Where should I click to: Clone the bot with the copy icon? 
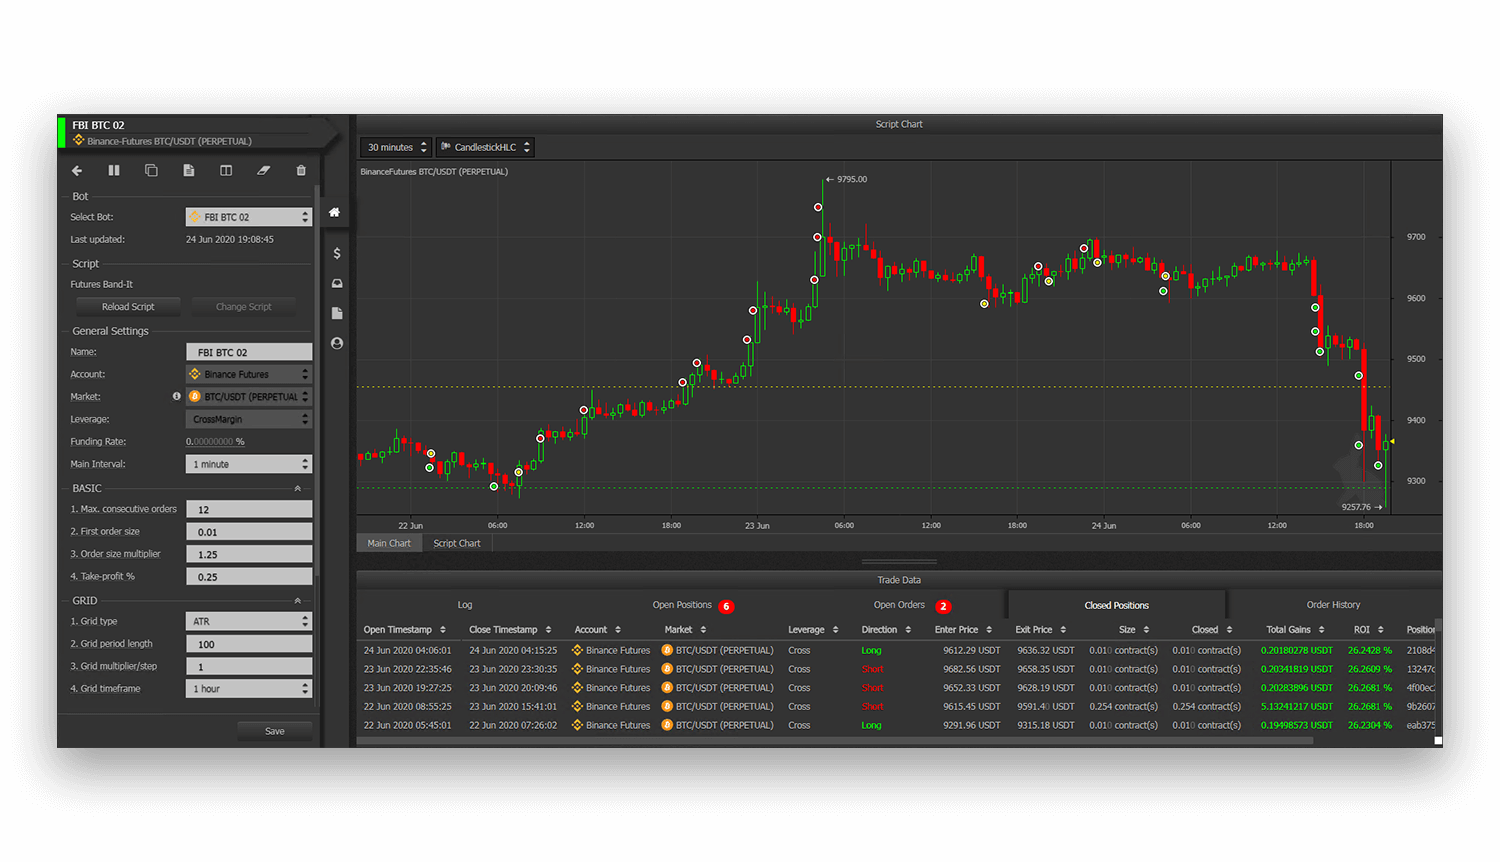tap(151, 171)
